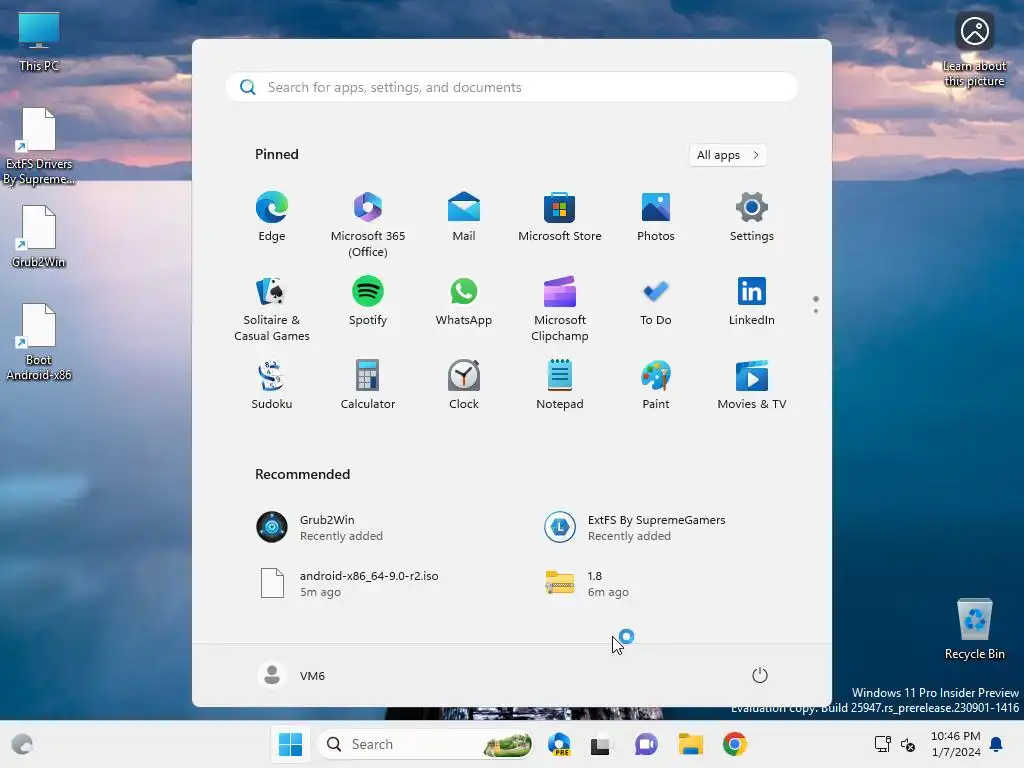1024x768 pixels.
Task: Open widgets icon at taskbar left
Action: click(22, 744)
